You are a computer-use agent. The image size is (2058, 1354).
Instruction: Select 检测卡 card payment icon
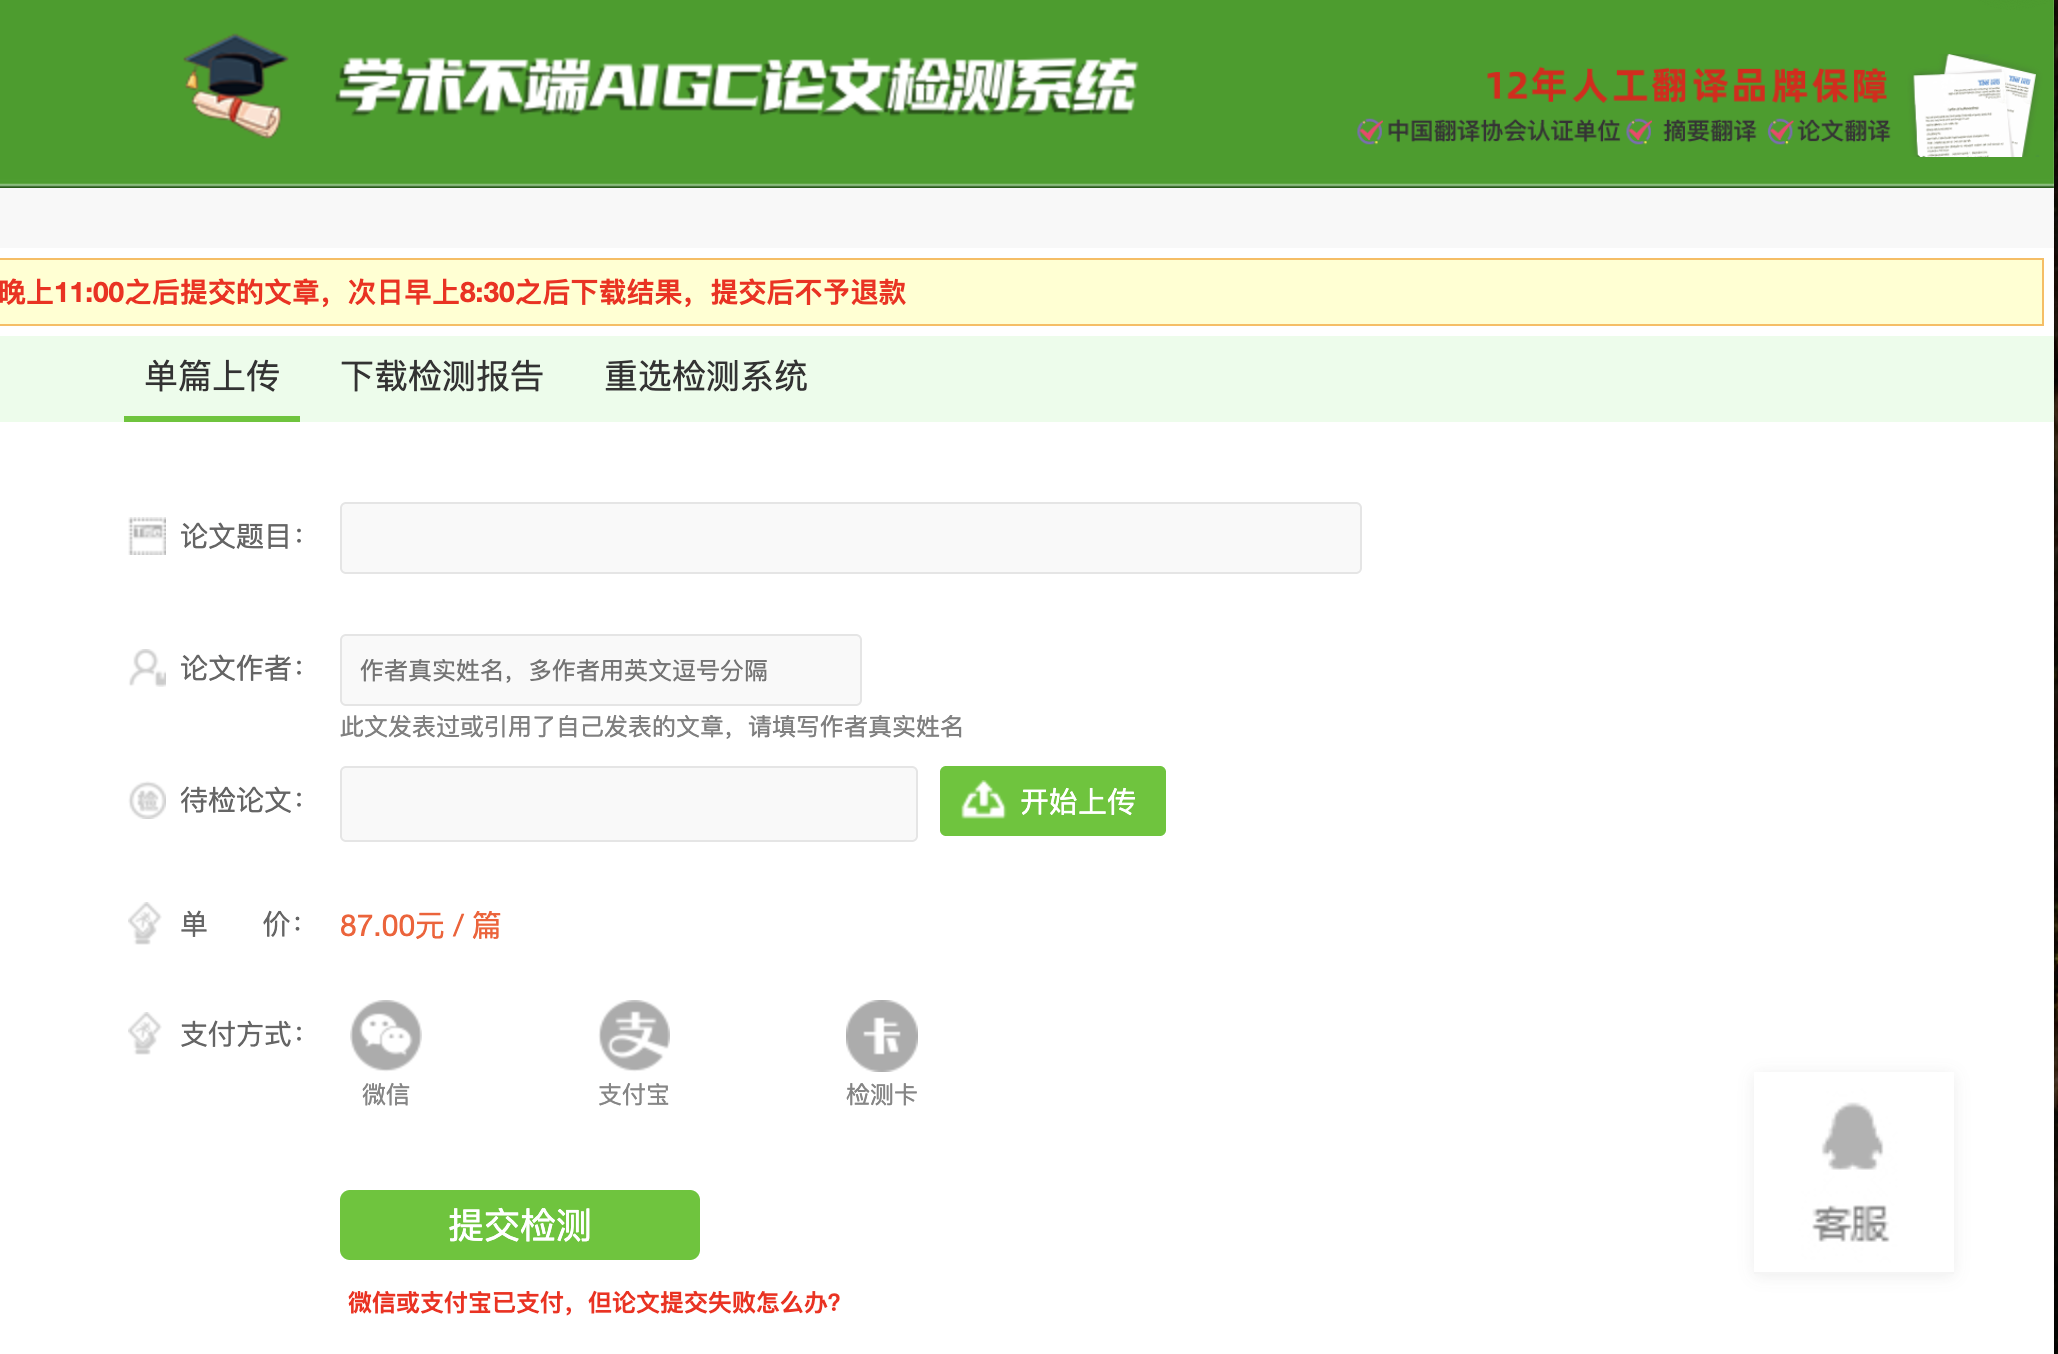(x=881, y=1035)
